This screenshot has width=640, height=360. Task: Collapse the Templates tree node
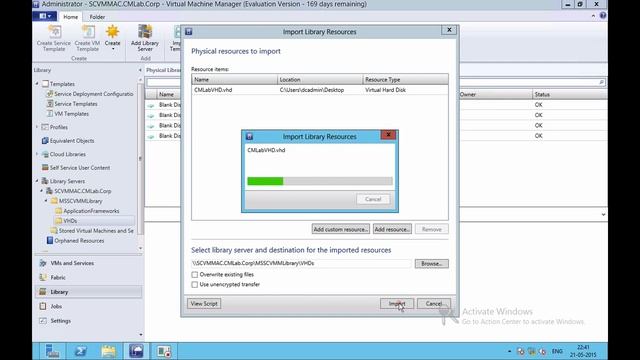point(37,84)
